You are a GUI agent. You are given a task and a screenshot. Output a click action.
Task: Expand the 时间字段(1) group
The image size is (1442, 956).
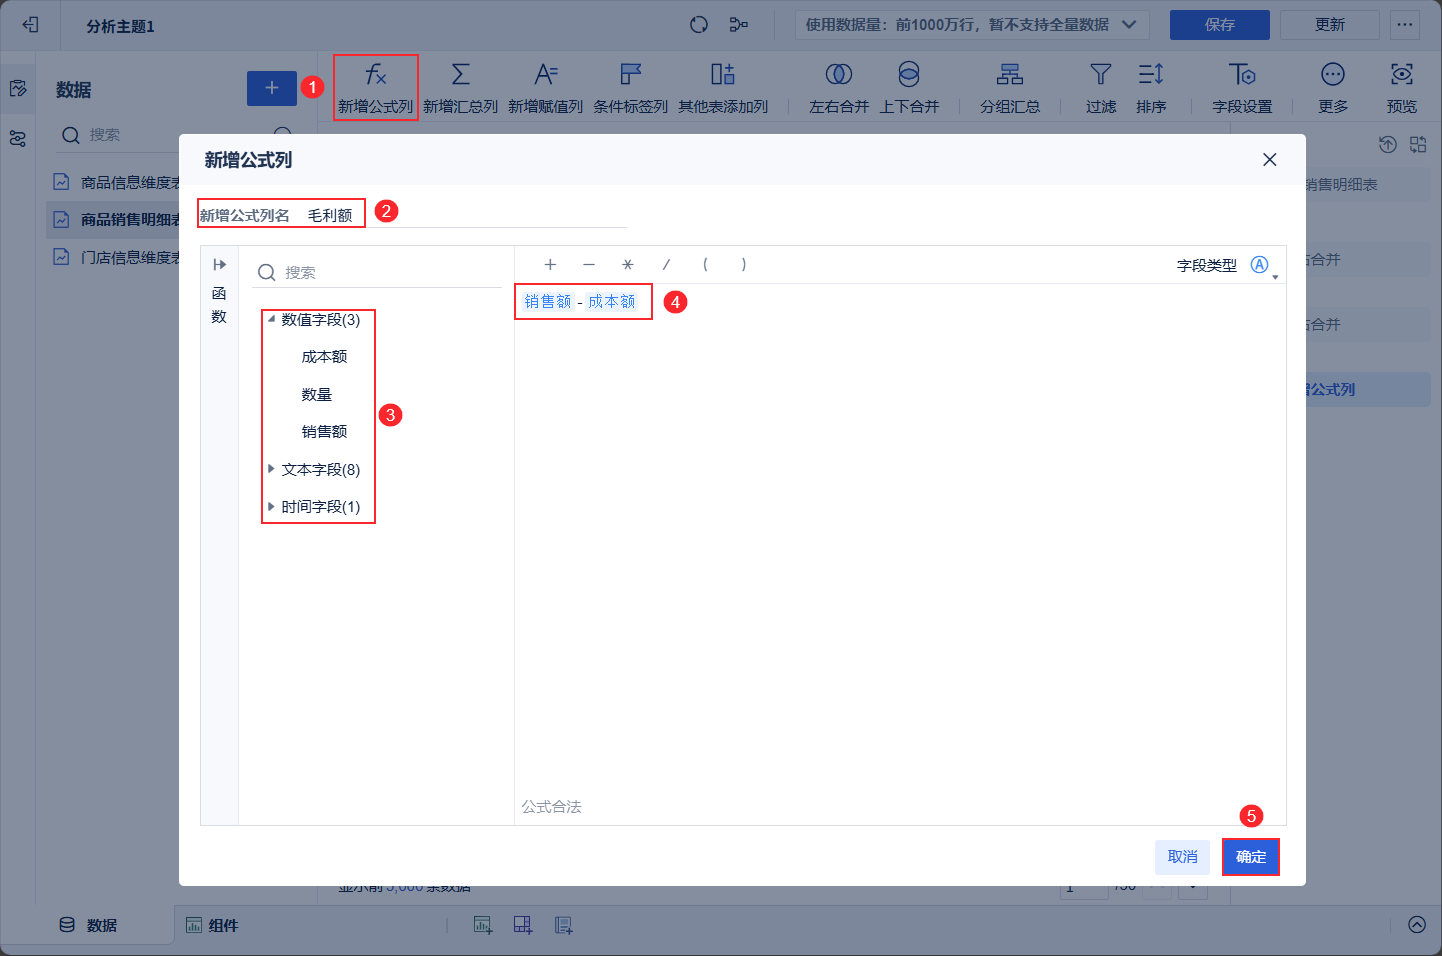[271, 506]
